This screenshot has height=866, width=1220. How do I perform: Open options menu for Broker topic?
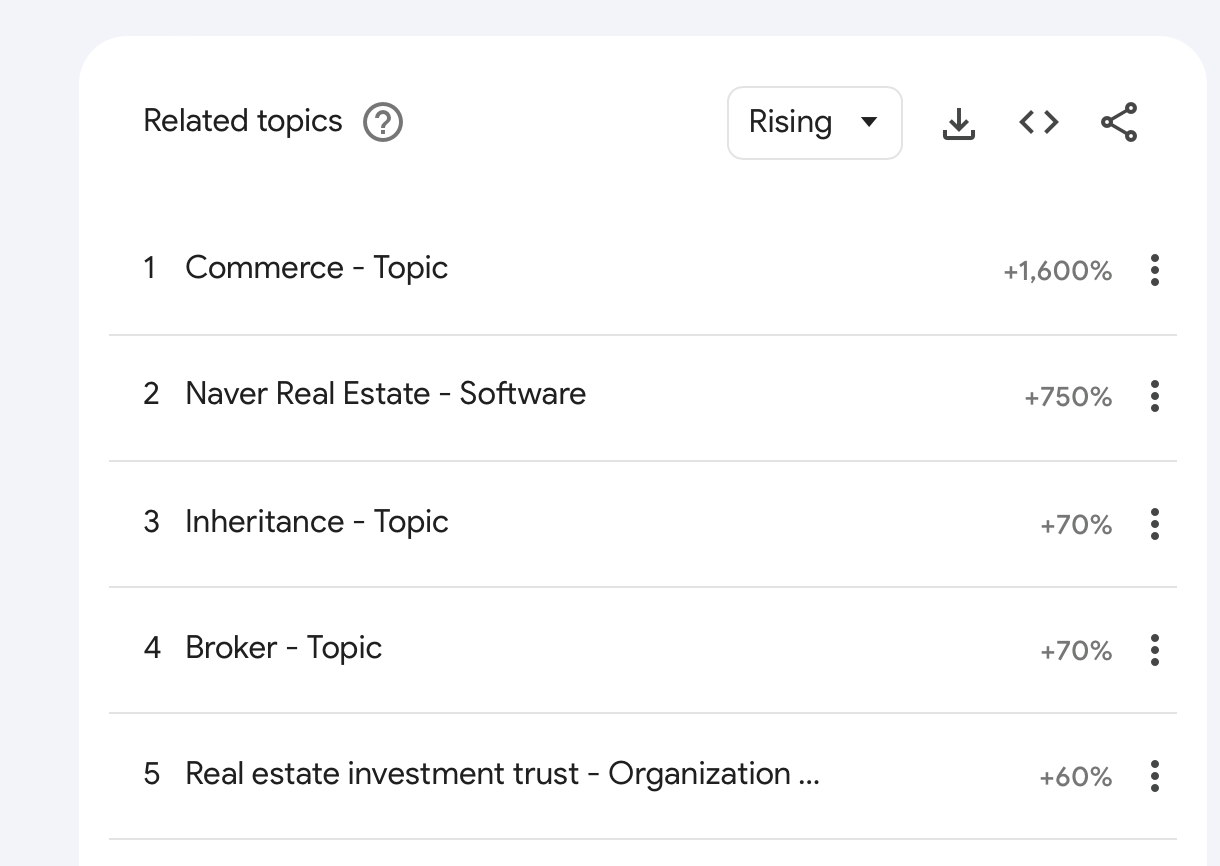pos(1154,650)
